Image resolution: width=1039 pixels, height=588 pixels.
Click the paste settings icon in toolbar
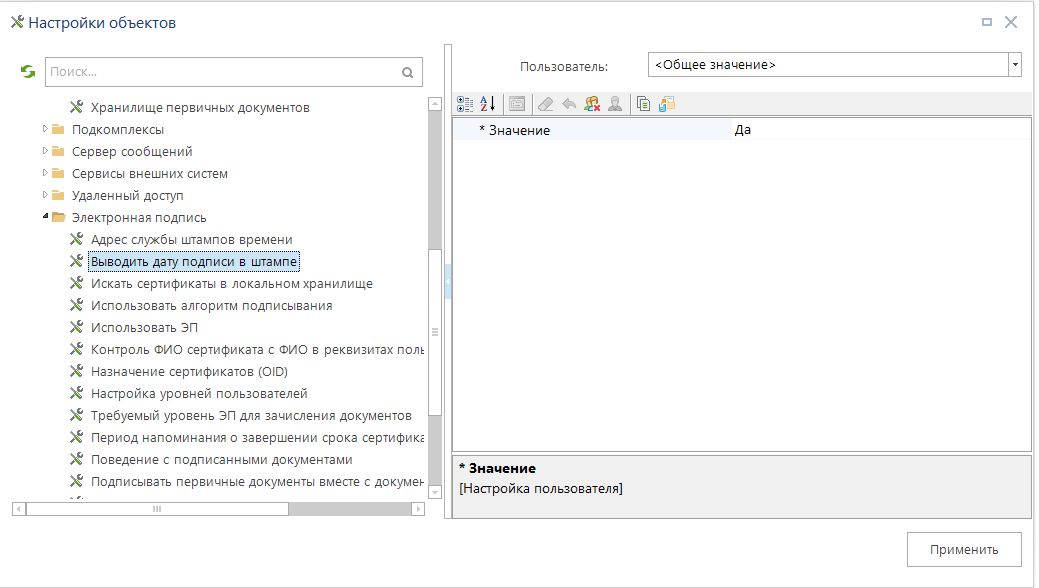(667, 103)
